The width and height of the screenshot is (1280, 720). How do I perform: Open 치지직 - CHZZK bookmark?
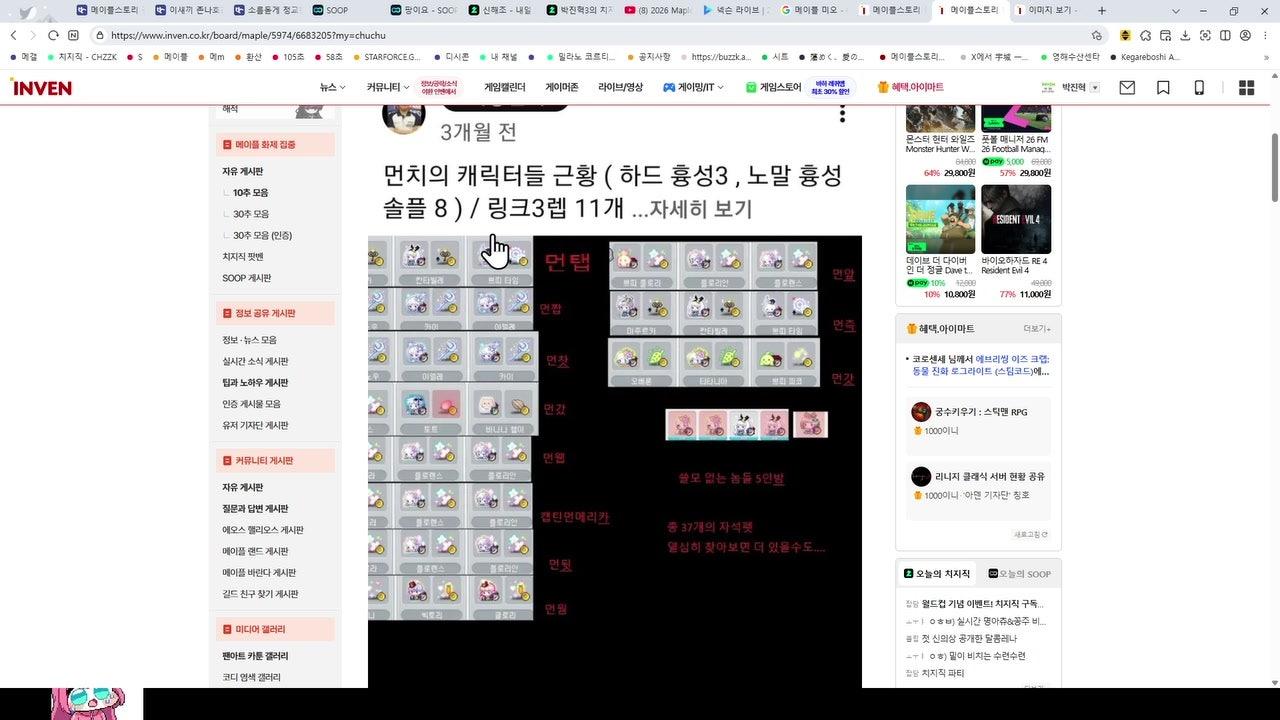(x=81, y=57)
